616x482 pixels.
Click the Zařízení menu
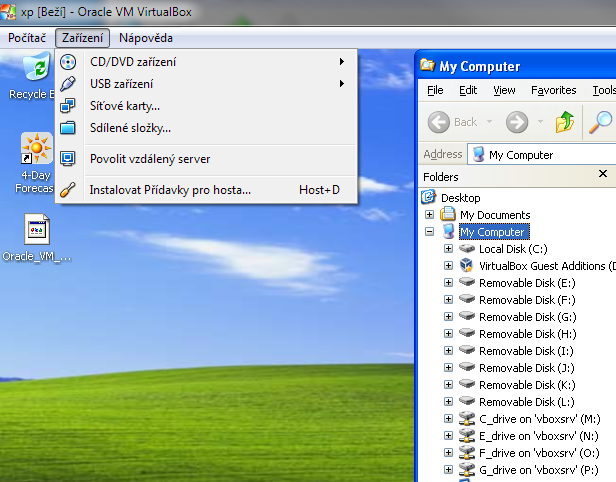[x=82, y=38]
